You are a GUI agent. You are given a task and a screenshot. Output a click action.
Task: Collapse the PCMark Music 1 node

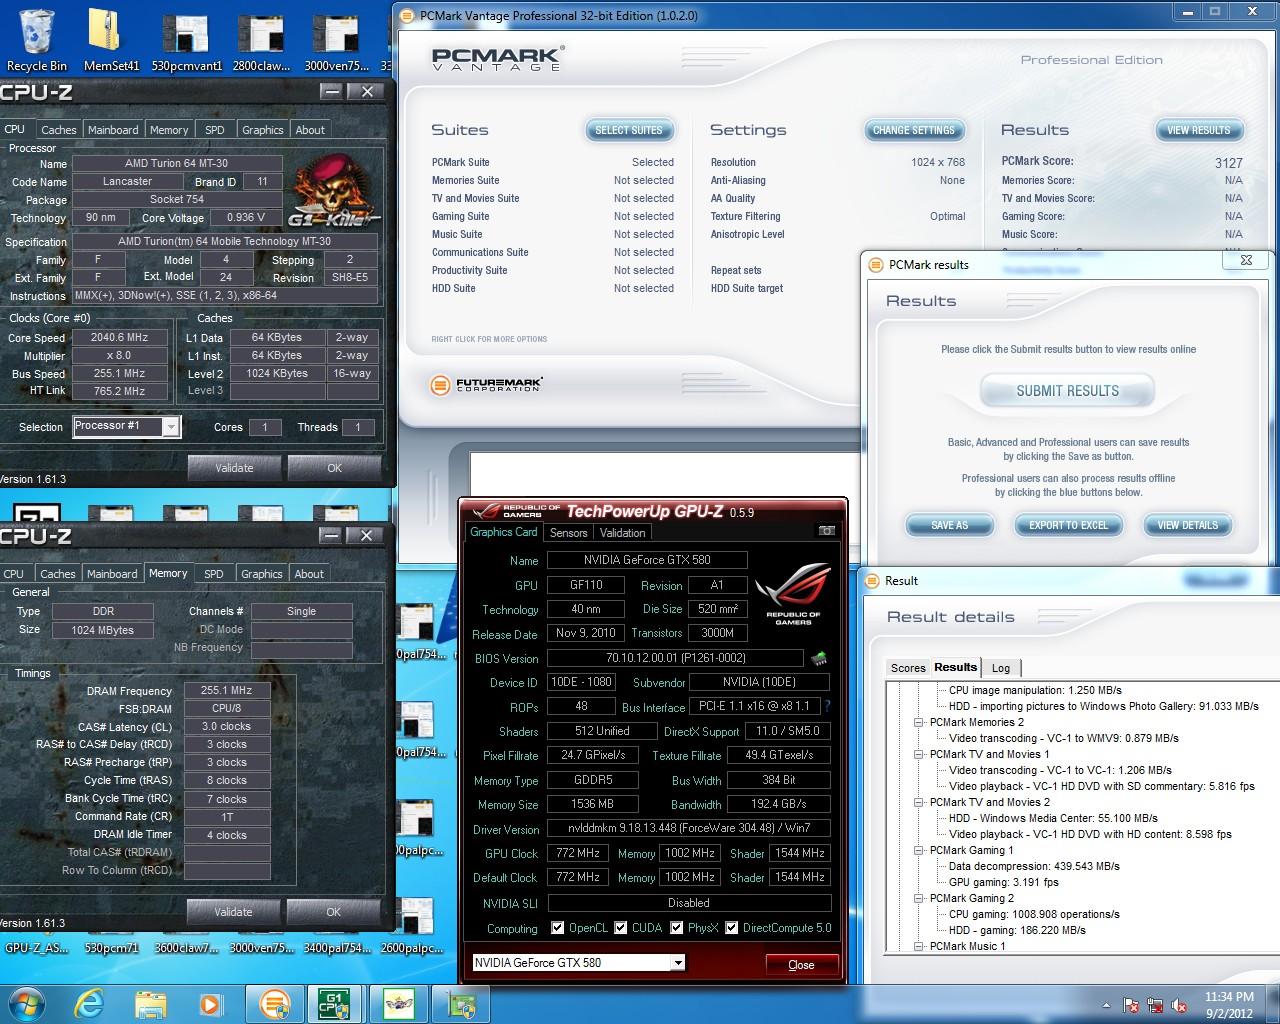[918, 946]
